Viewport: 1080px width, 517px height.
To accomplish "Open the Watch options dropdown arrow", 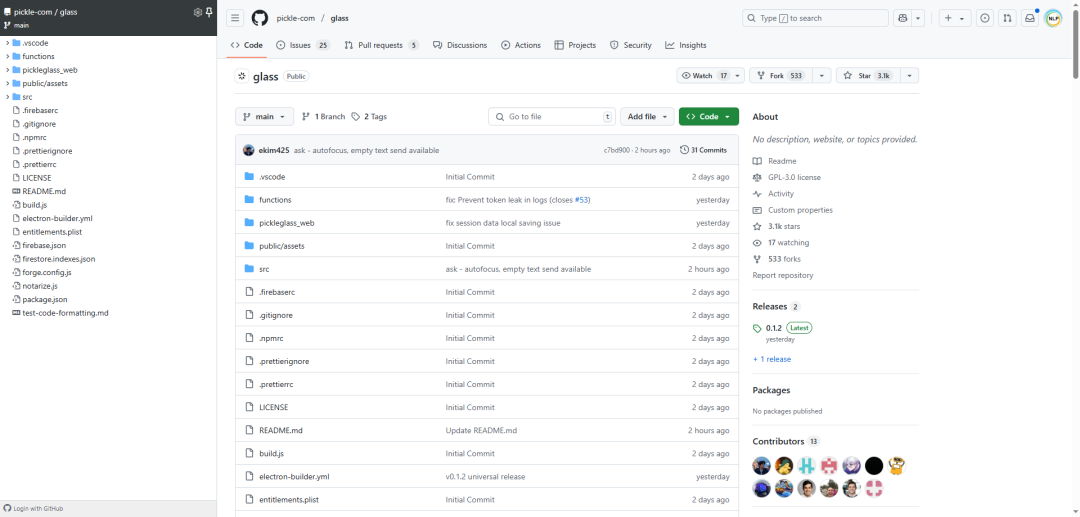I will pyautogui.click(x=738, y=76).
